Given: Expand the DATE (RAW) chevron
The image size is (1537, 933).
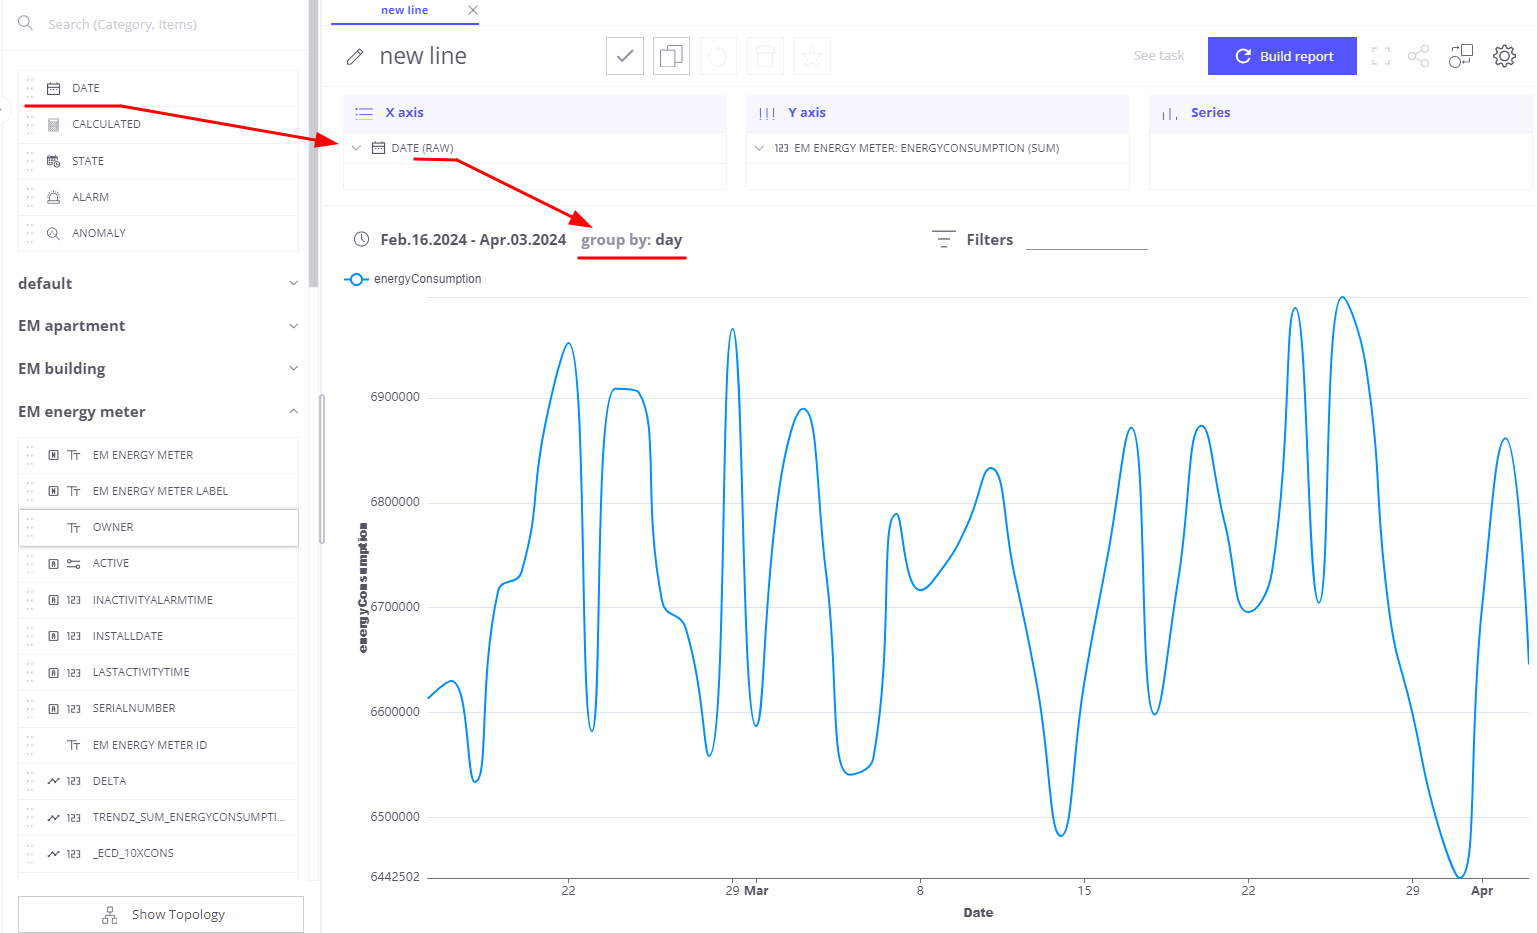Looking at the screenshot, I should click(356, 148).
